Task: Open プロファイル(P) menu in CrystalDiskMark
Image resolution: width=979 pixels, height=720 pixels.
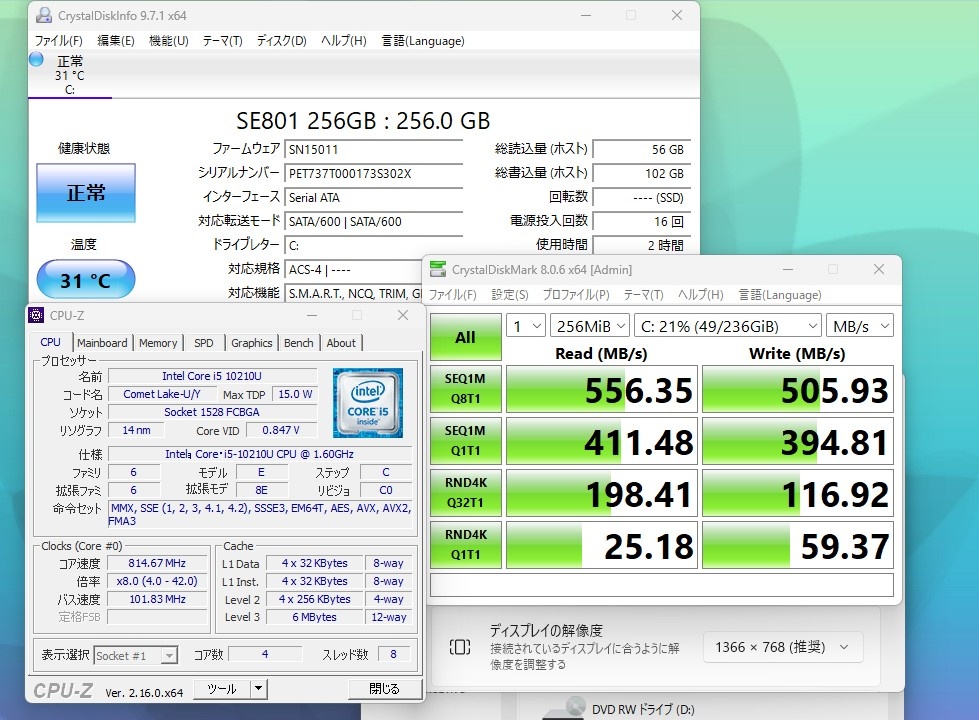Action: [576, 295]
